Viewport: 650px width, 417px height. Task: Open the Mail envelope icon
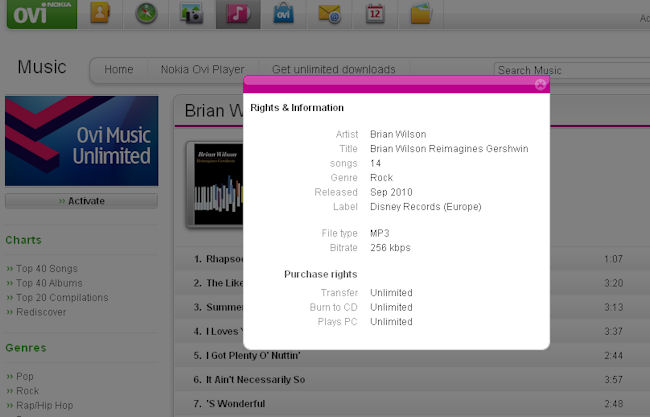[330, 14]
